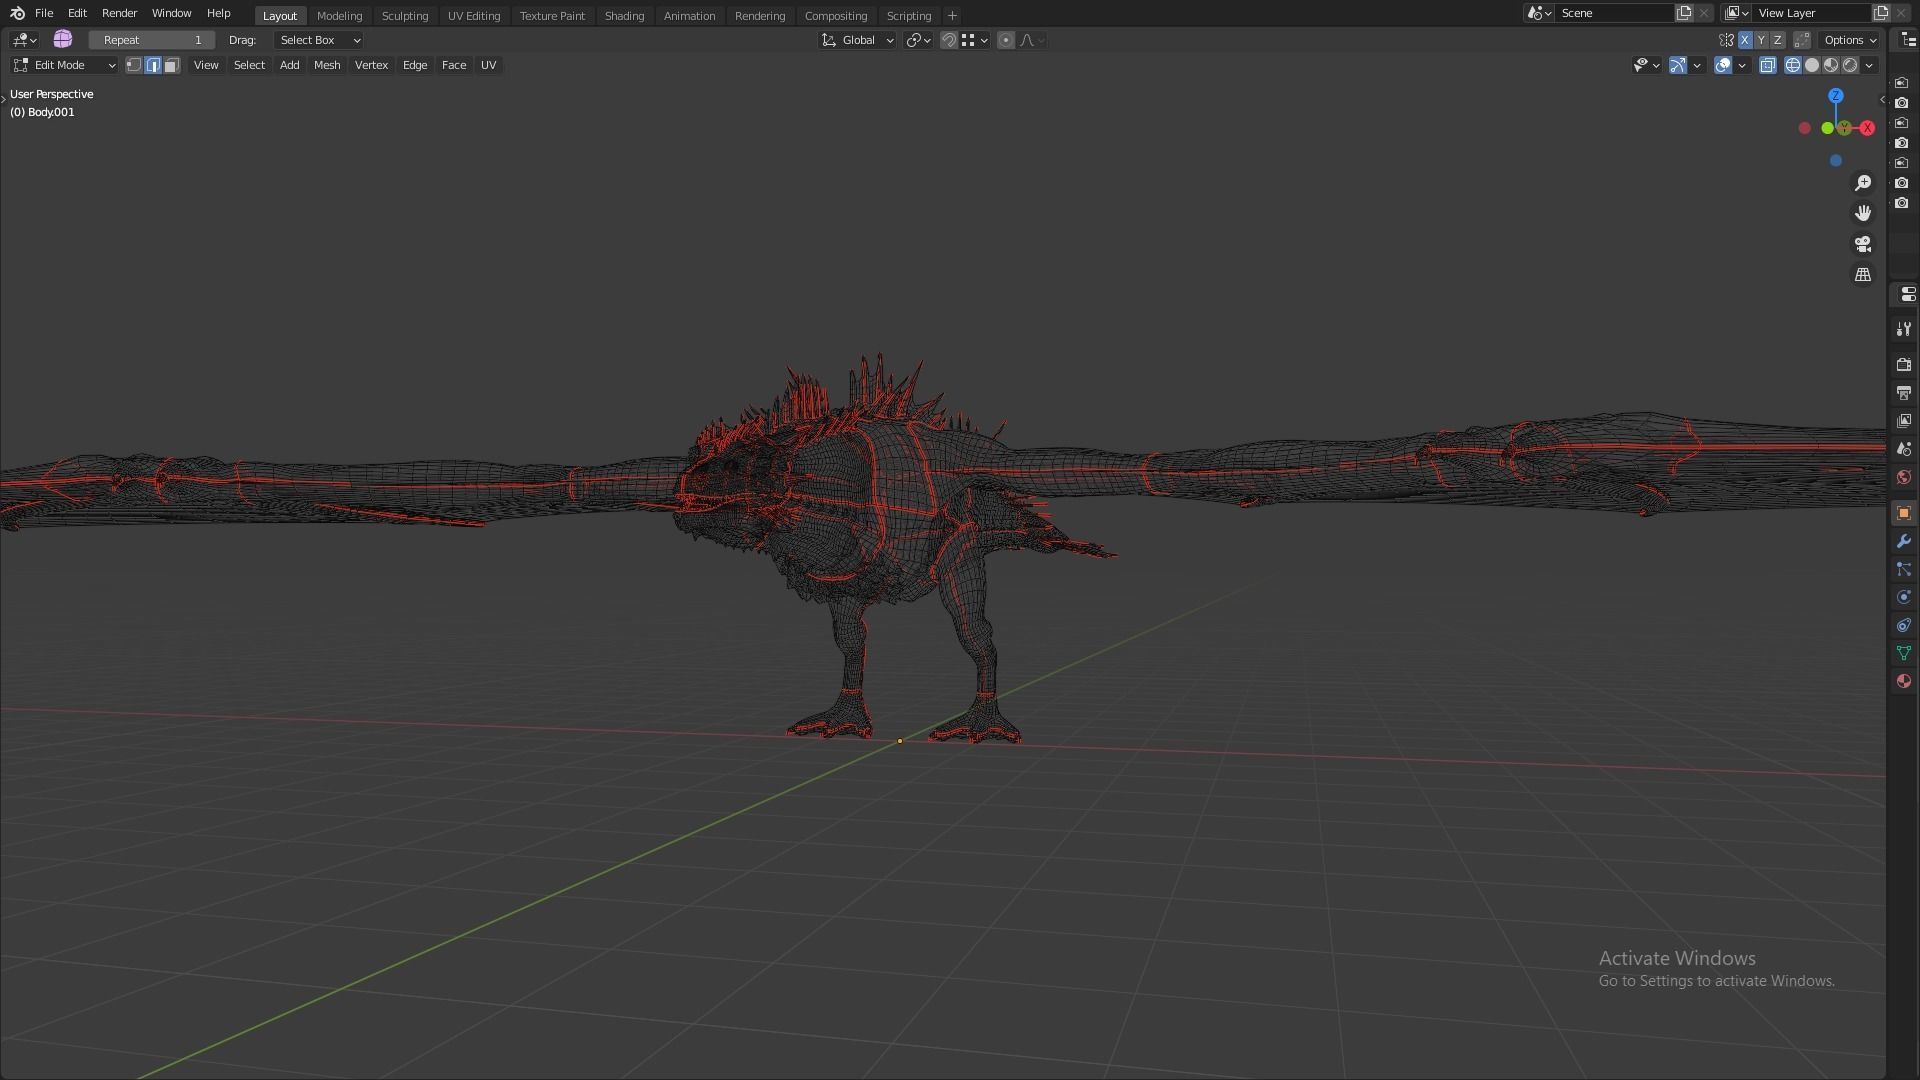Open the Global transform orientation dropdown
The height and width of the screenshot is (1080, 1920).
coord(857,40)
